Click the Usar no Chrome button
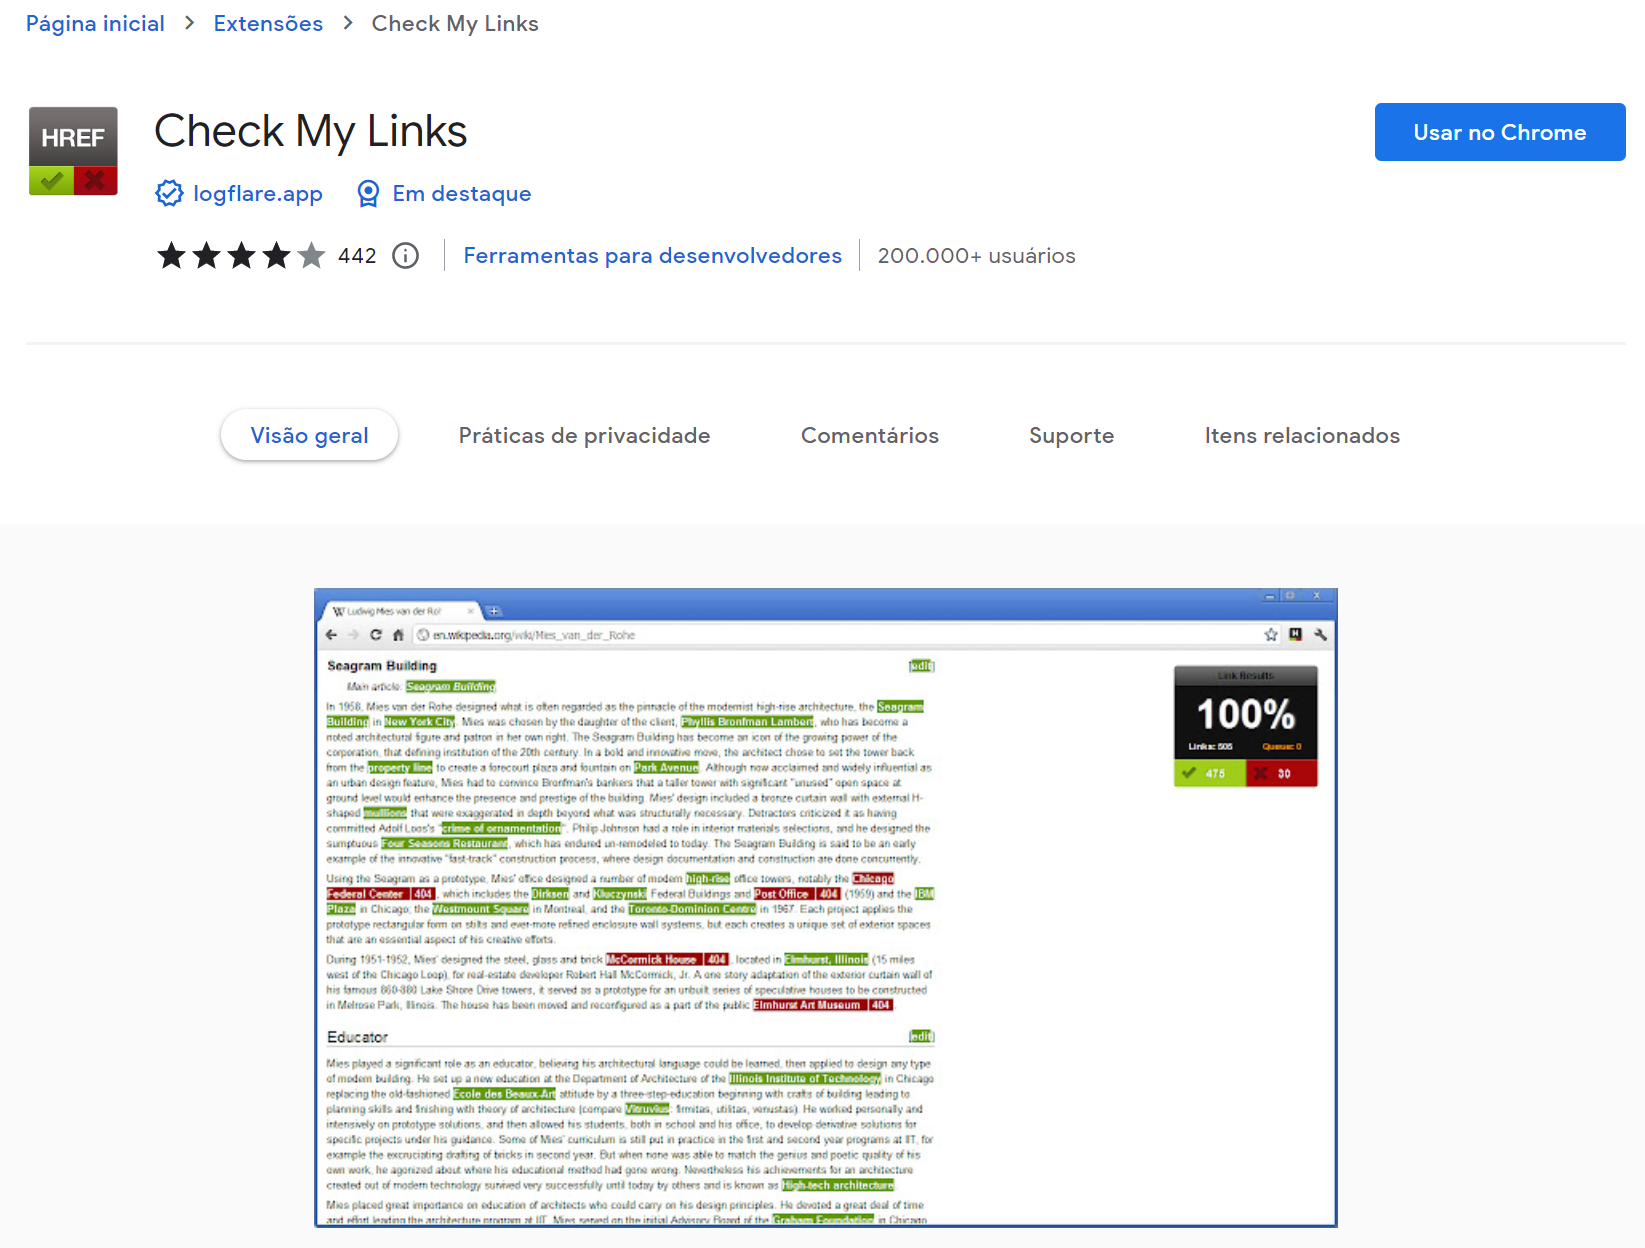1645x1248 pixels. point(1500,132)
